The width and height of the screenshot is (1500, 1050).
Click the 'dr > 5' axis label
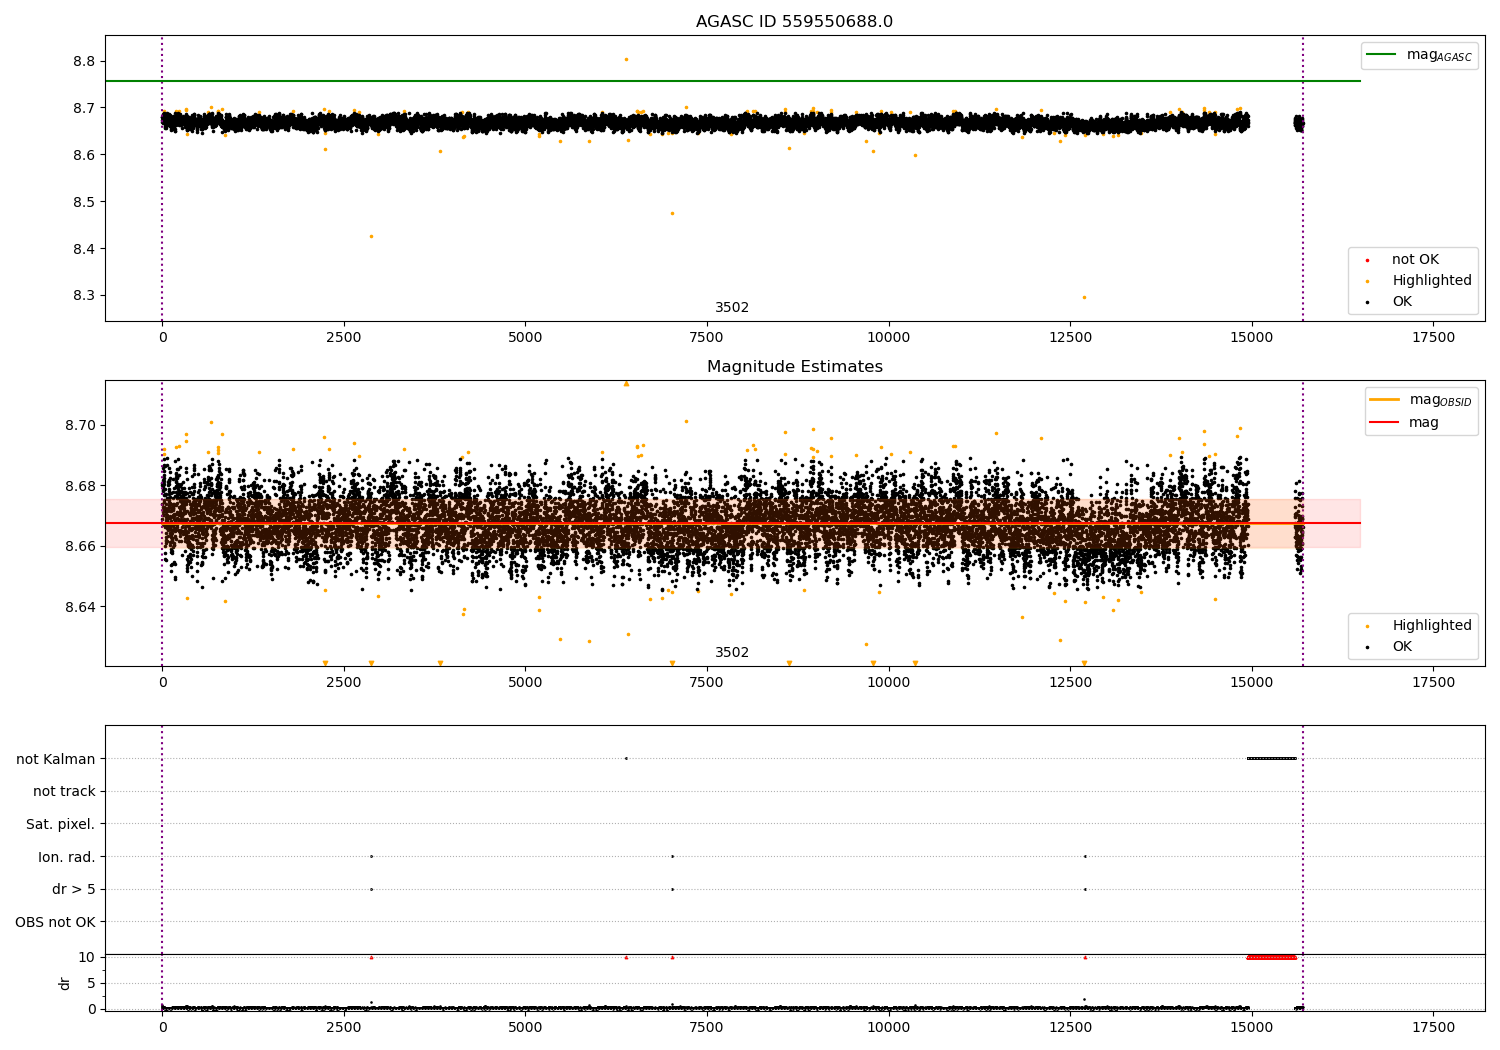click(x=73, y=890)
